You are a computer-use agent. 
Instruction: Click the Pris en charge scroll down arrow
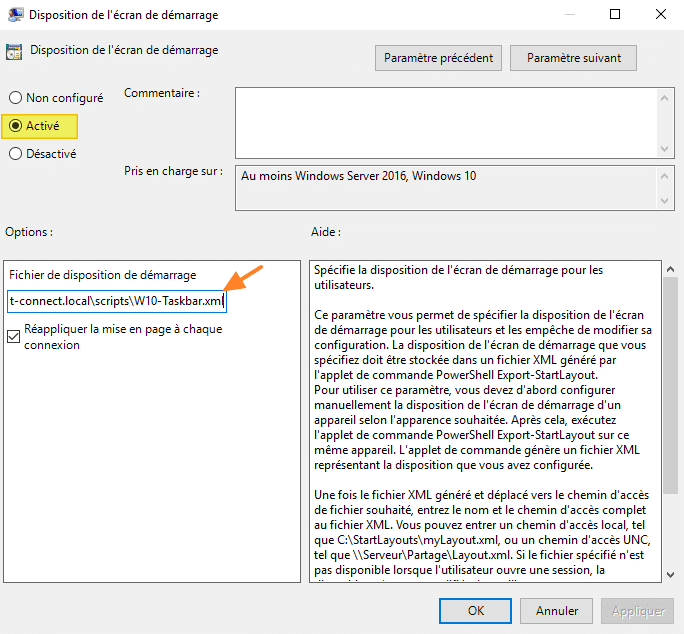[x=664, y=201]
